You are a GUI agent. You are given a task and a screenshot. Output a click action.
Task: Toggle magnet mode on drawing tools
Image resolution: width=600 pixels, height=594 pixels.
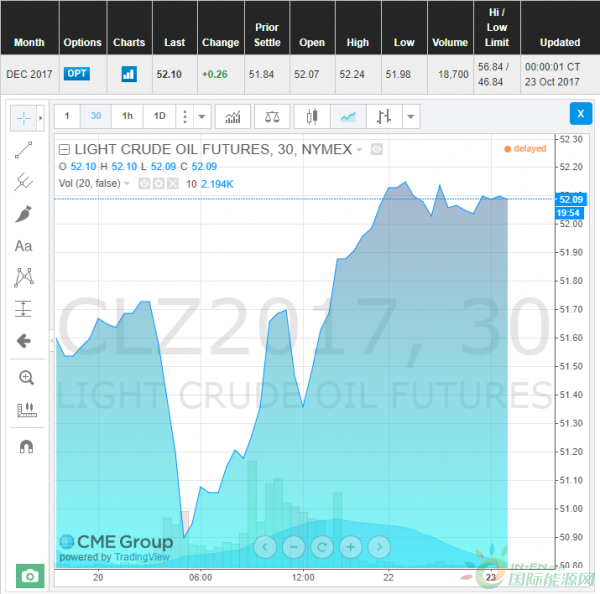tap(25, 446)
